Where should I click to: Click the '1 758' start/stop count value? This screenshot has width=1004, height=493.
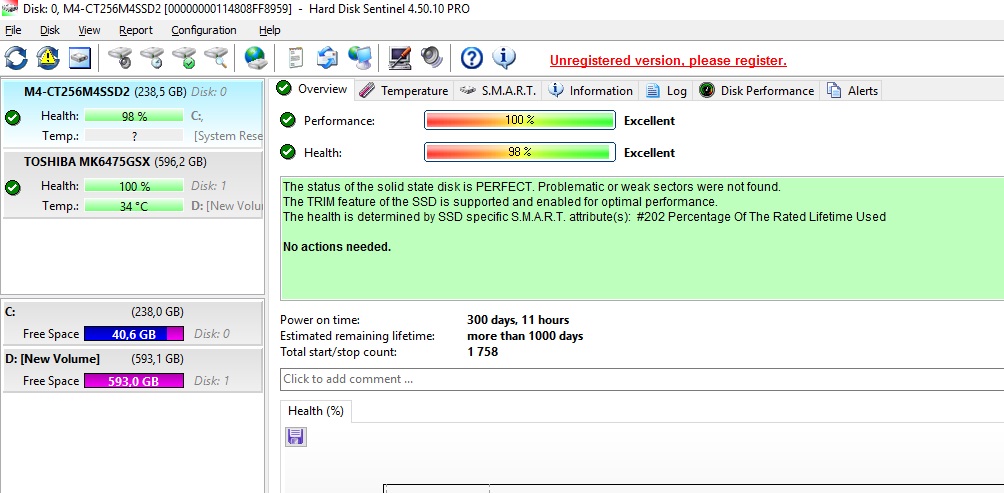pyautogui.click(x=482, y=352)
